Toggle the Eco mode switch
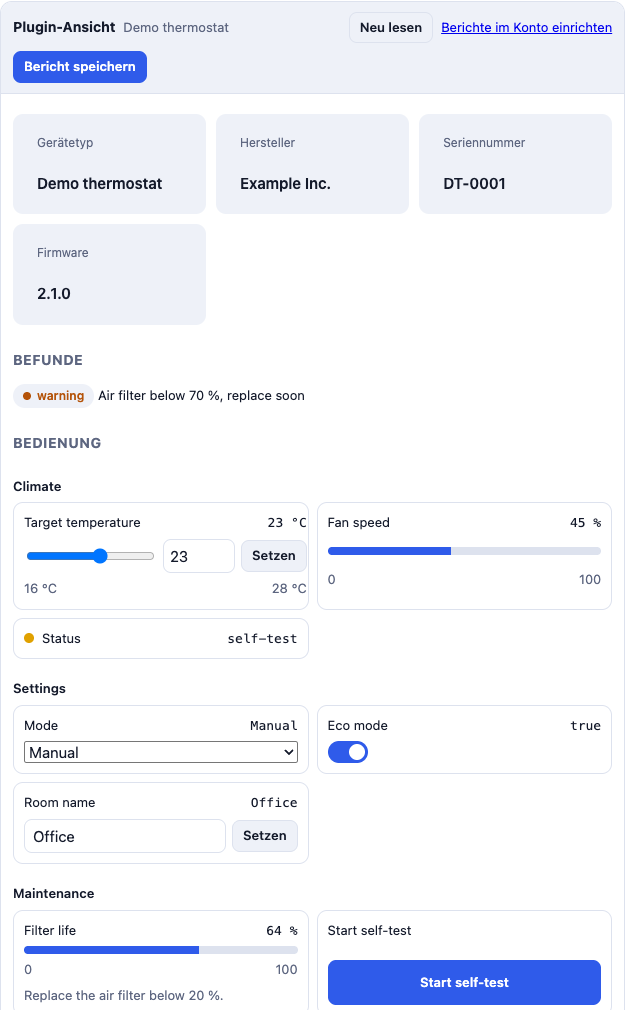Viewport: 626px width, 1010px height. pyautogui.click(x=348, y=752)
